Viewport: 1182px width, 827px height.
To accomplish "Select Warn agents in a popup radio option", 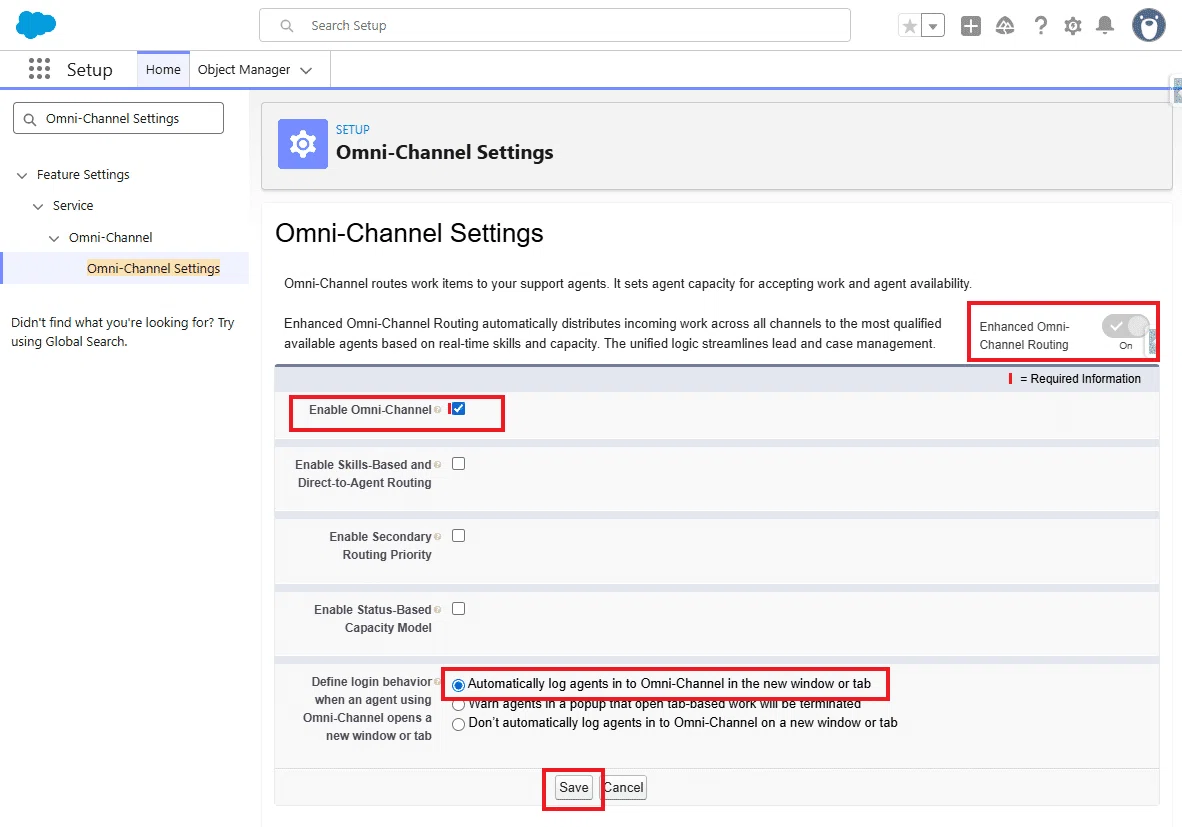I will (458, 706).
